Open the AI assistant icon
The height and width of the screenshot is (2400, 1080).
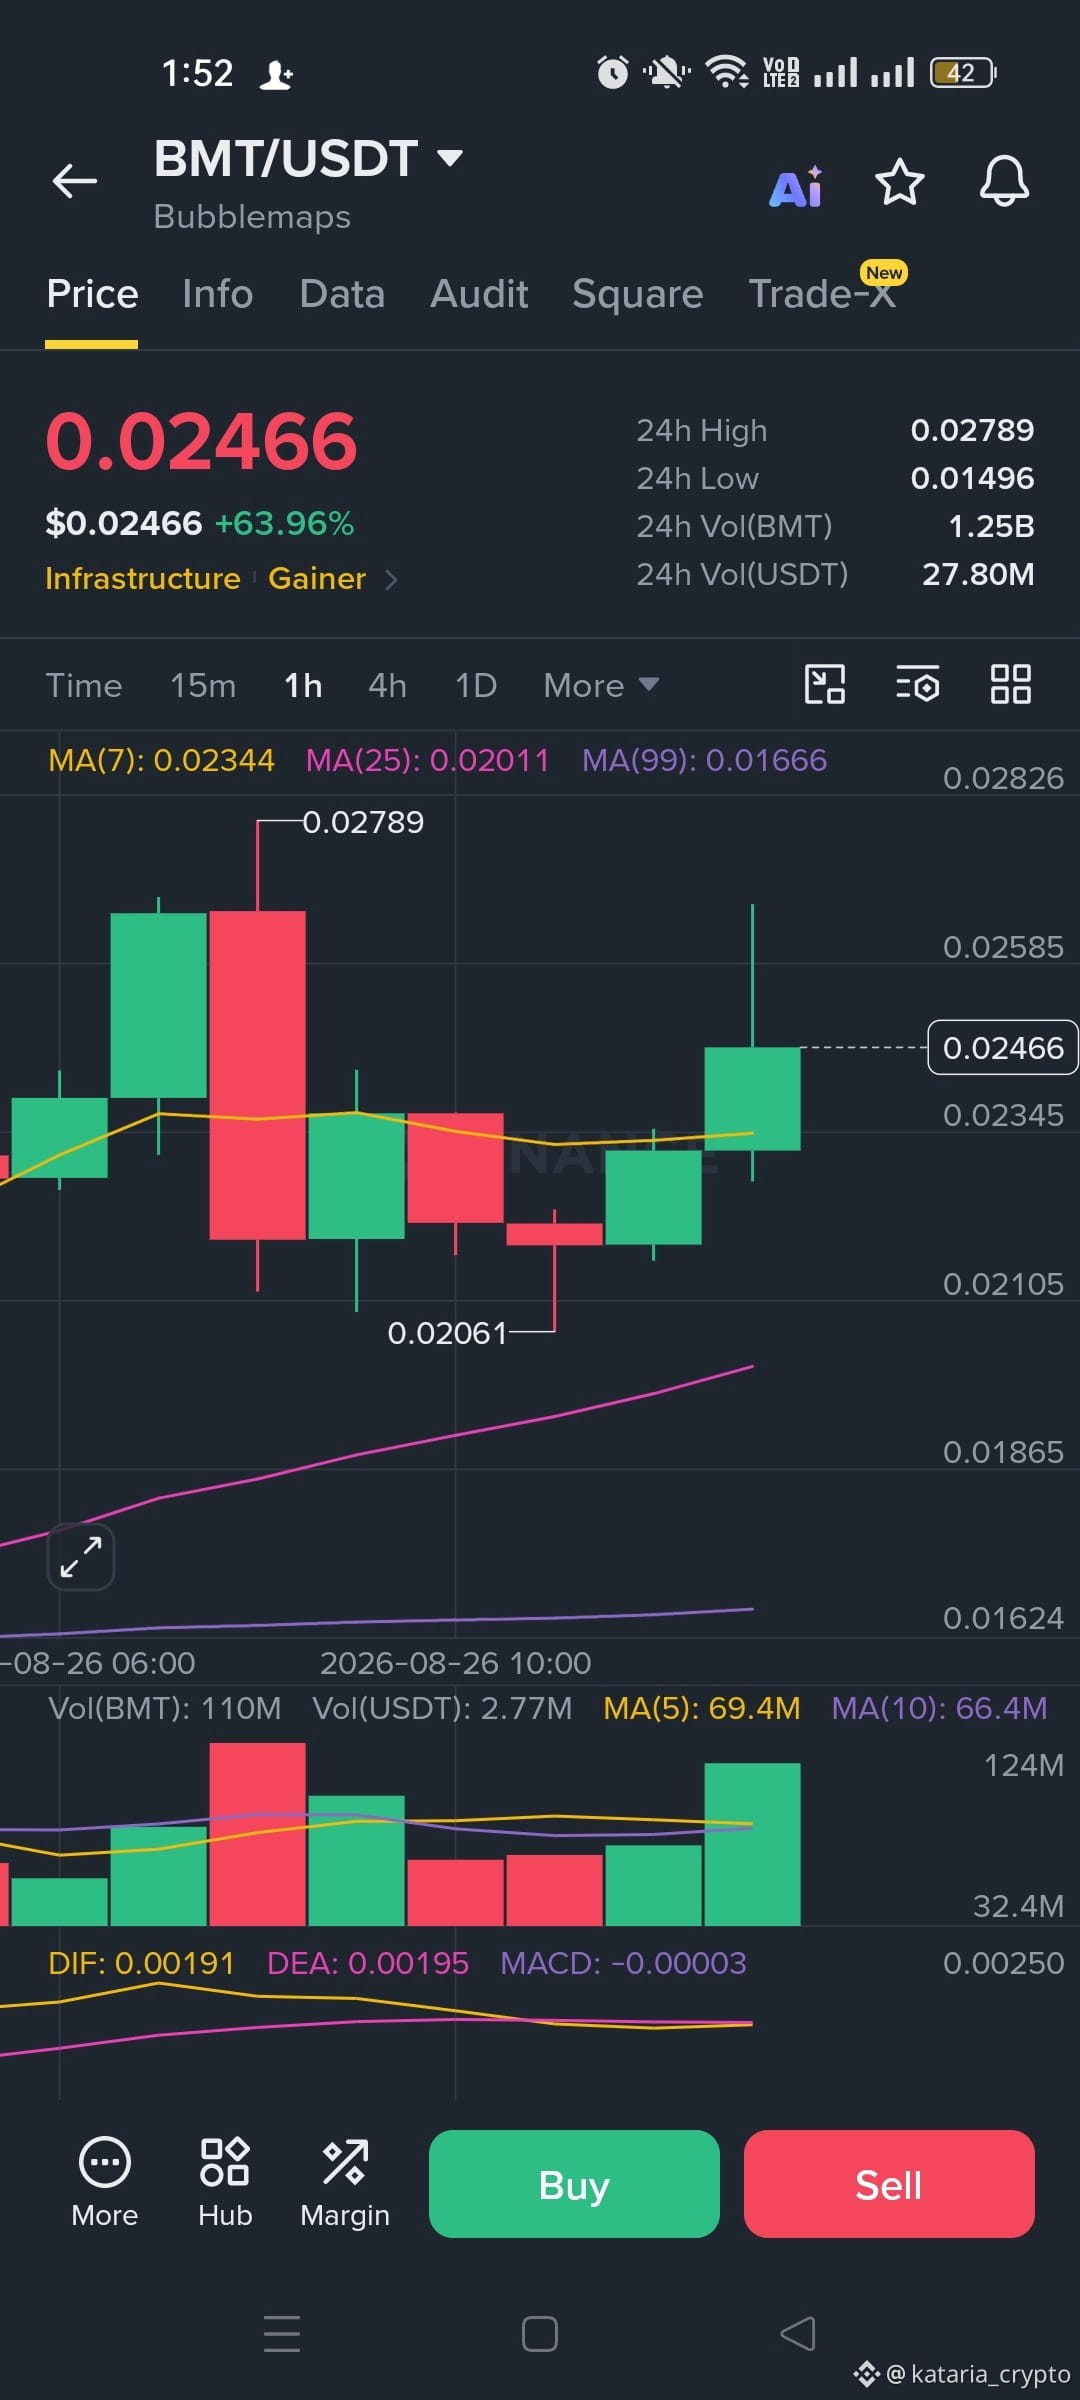796,186
